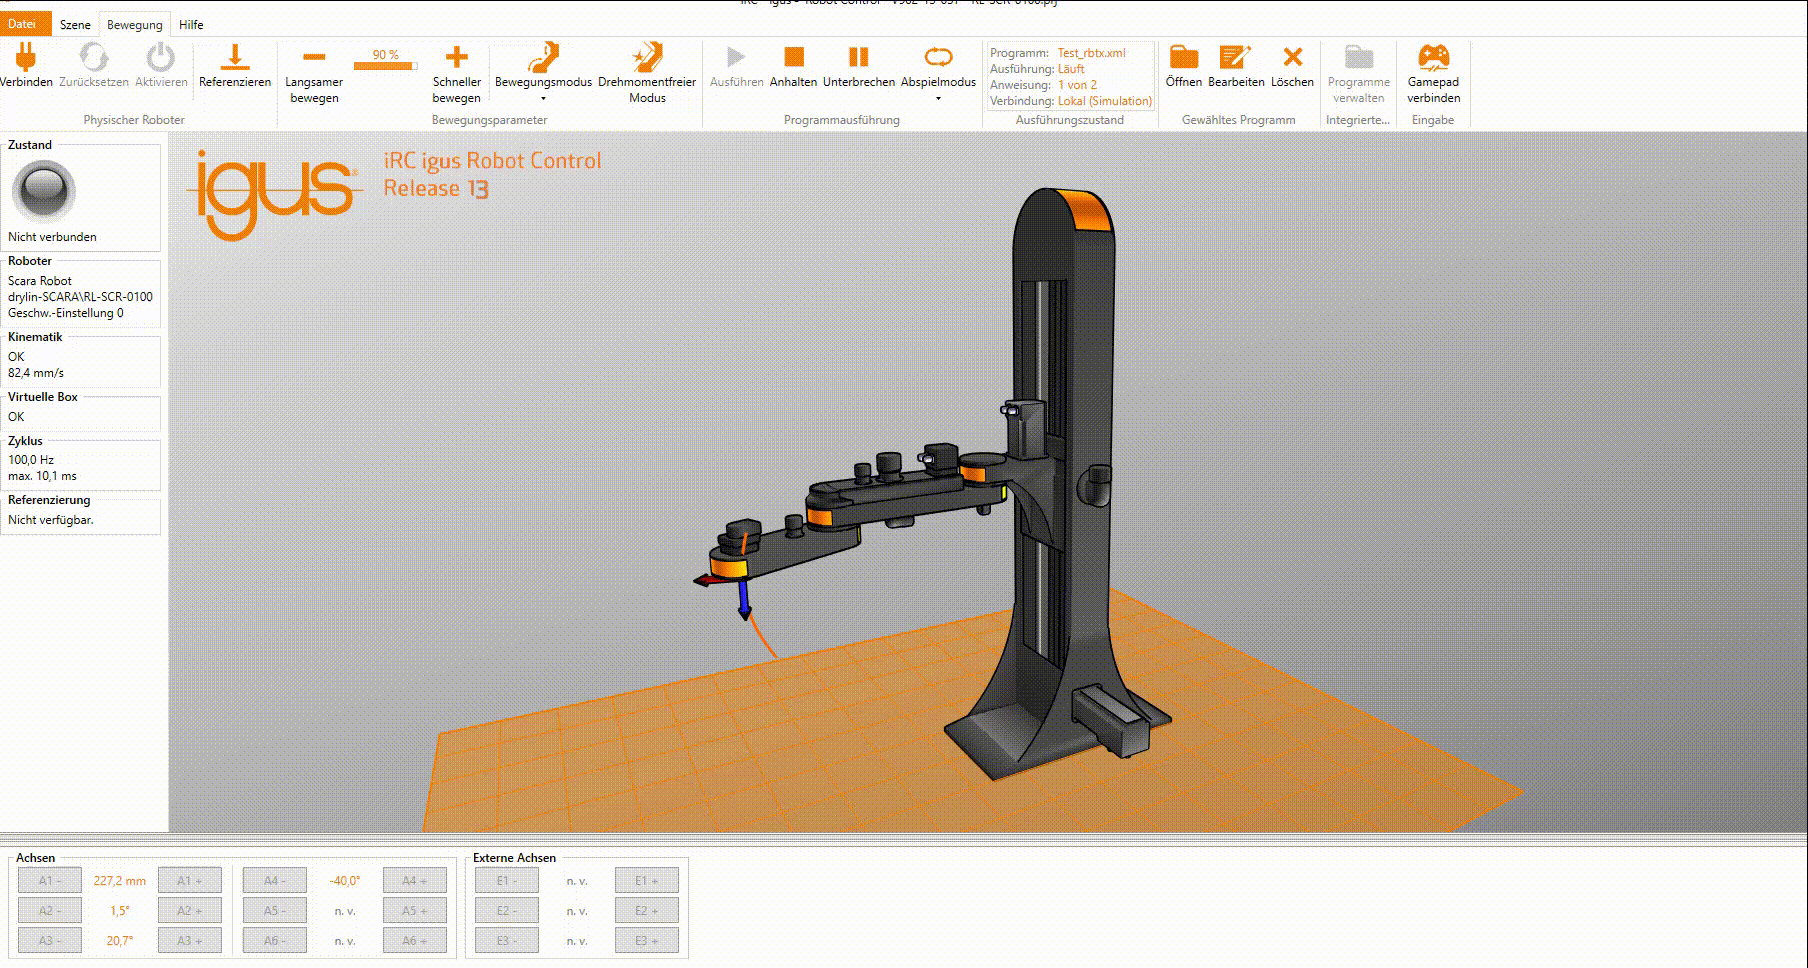
Task: Click the Referenzieren icon
Action: 234,58
